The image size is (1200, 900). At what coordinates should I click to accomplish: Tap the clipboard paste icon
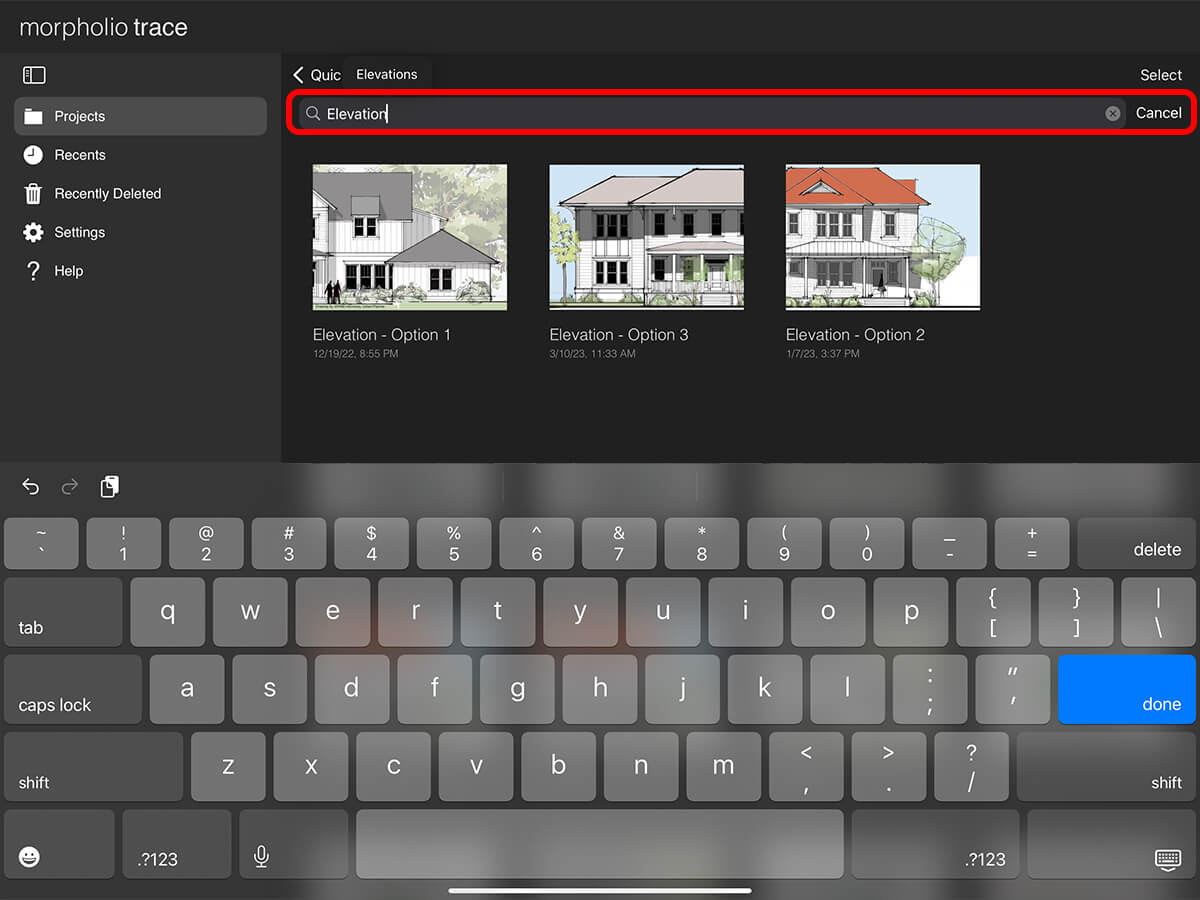pyautogui.click(x=110, y=487)
